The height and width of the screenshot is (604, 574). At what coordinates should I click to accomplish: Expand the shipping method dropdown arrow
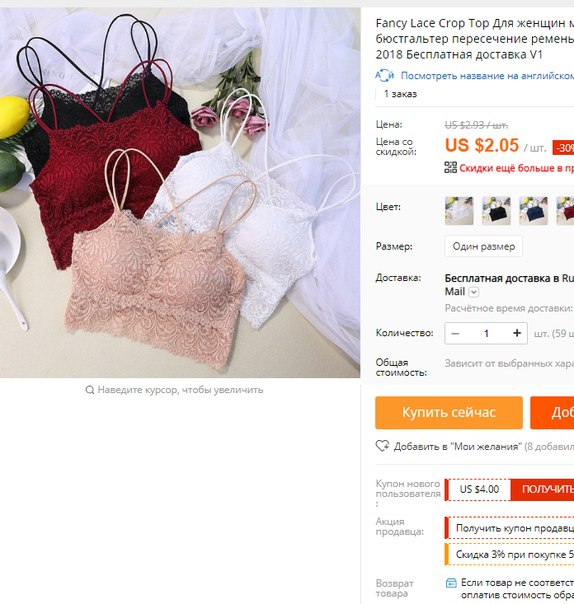pos(474,292)
